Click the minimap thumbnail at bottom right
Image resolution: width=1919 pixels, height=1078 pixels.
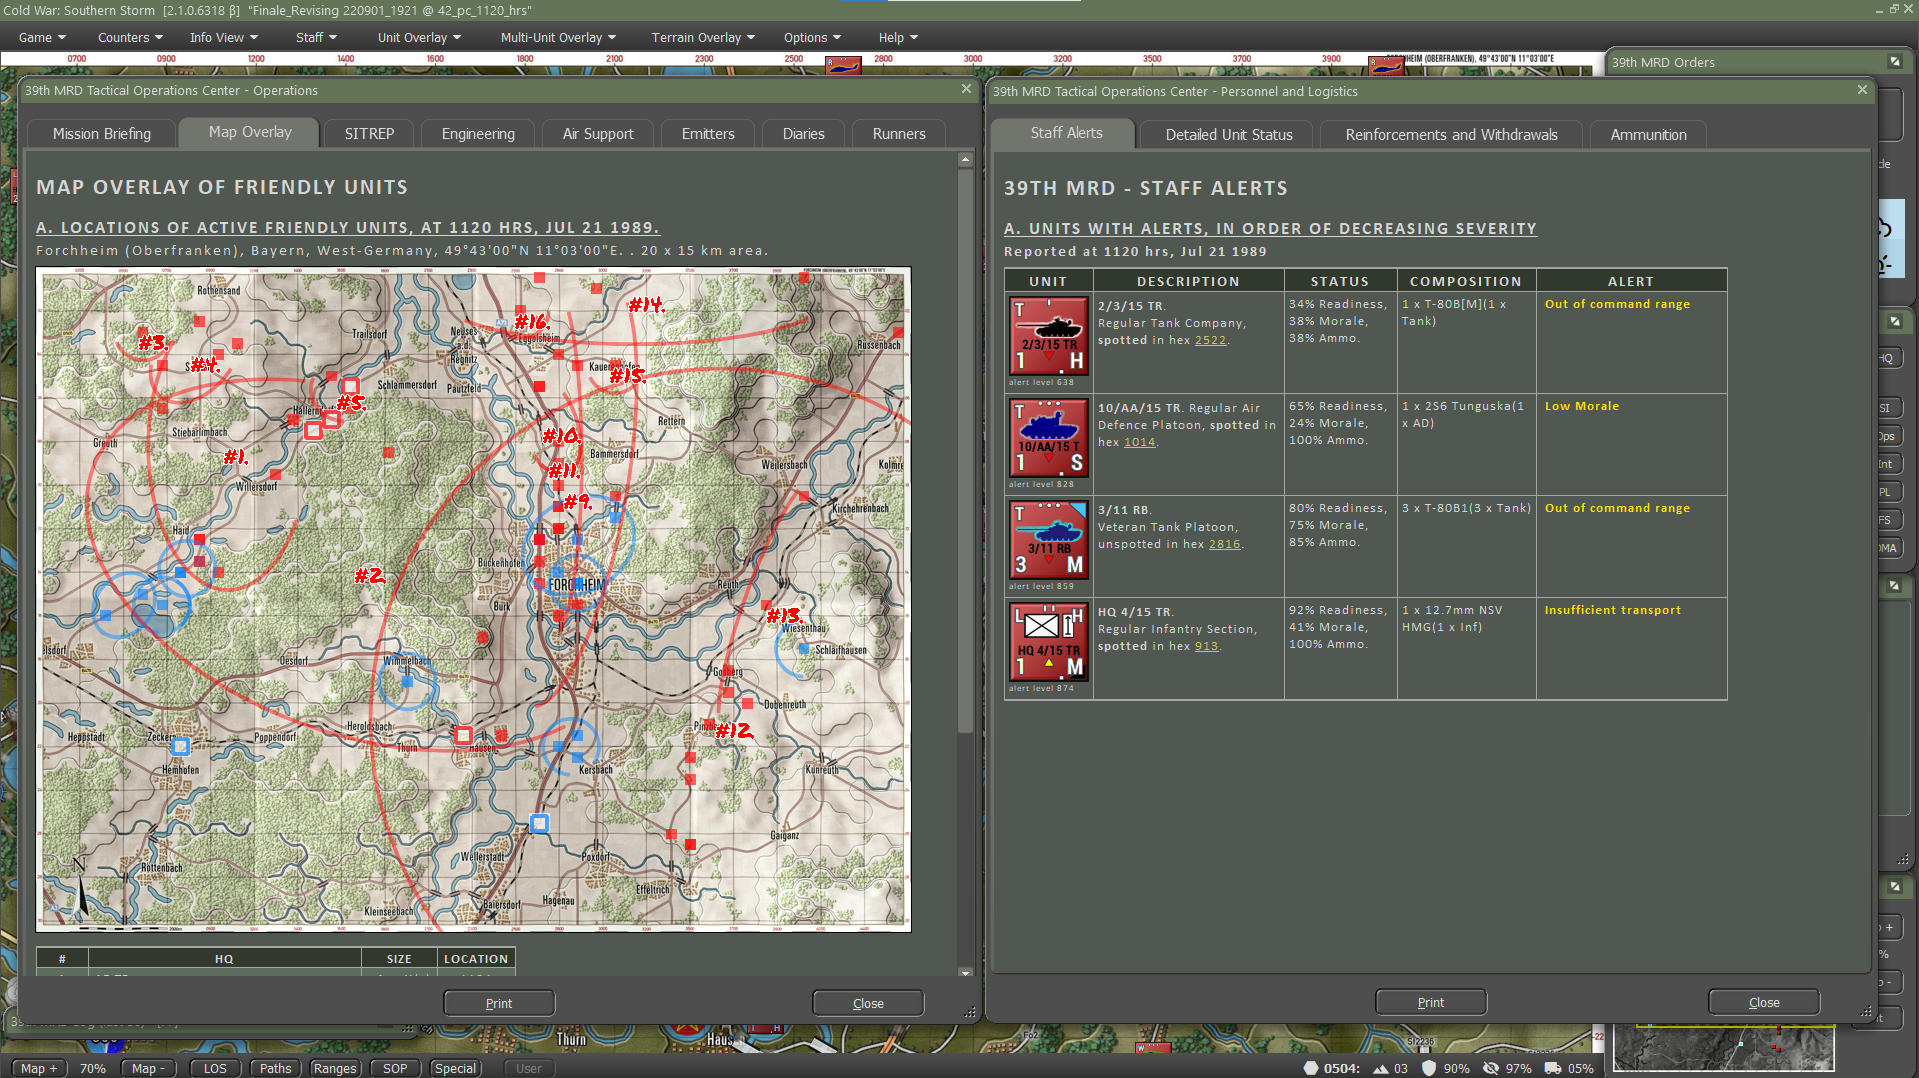[x=1723, y=1050]
